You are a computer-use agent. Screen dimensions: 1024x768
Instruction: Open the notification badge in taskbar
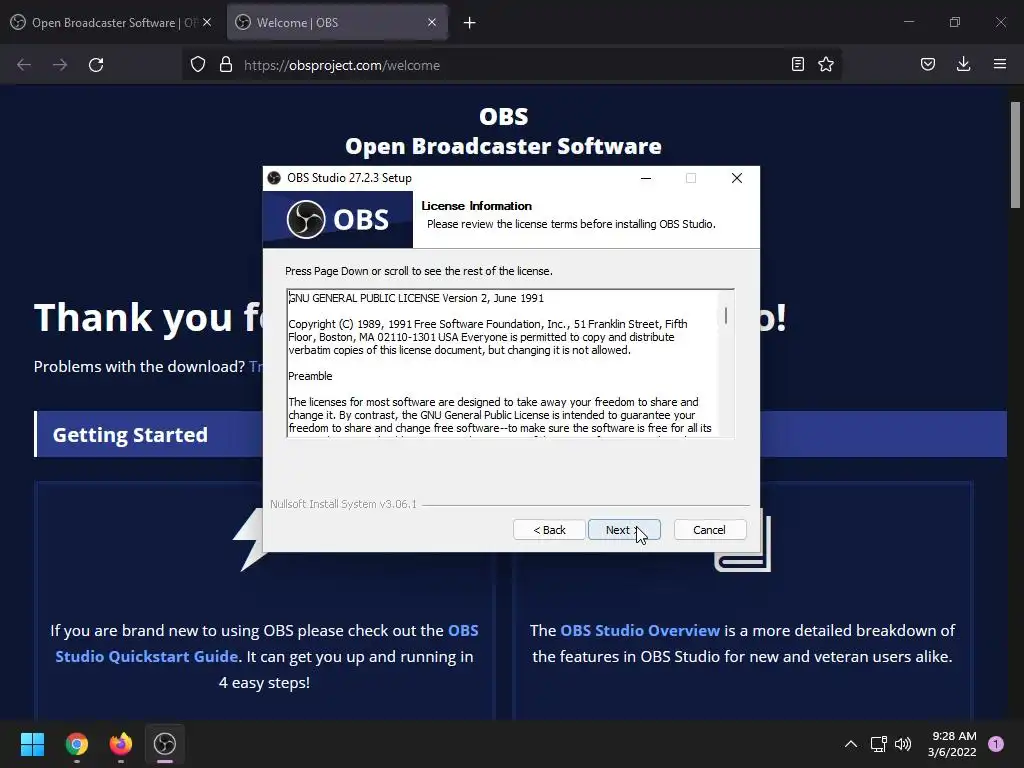point(996,744)
